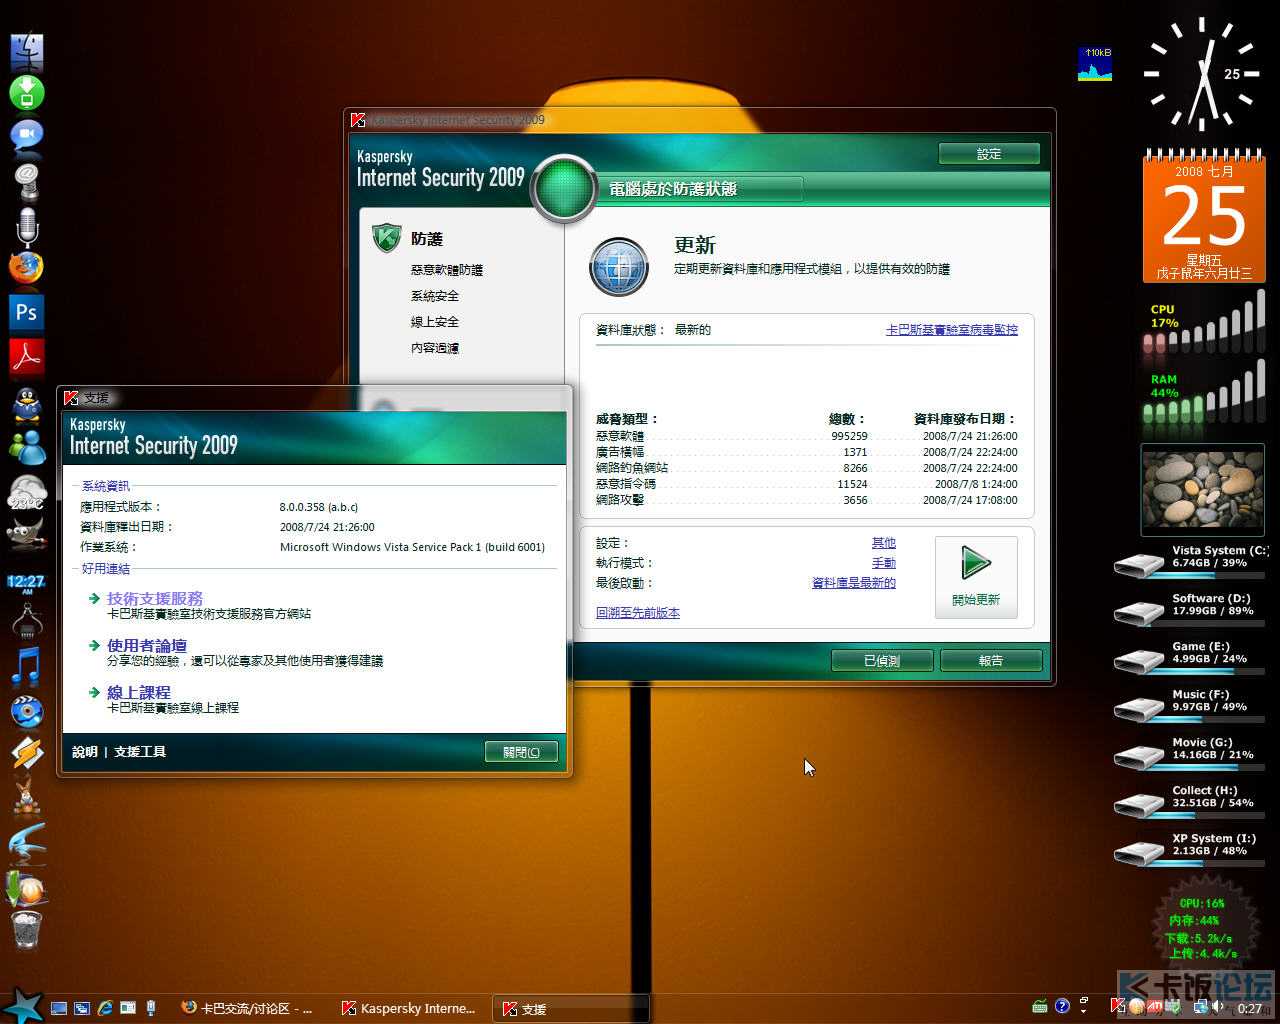Open the Recycle Bin in dock
1280x1024 pixels.
tap(27, 929)
